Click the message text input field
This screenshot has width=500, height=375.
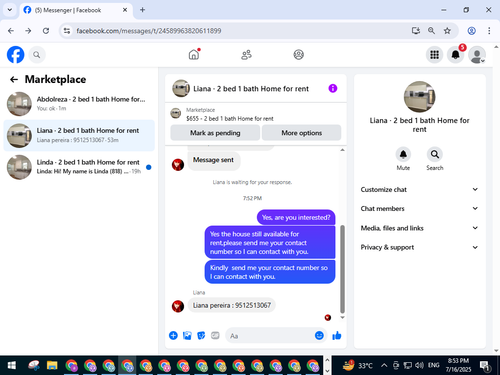point(271,336)
